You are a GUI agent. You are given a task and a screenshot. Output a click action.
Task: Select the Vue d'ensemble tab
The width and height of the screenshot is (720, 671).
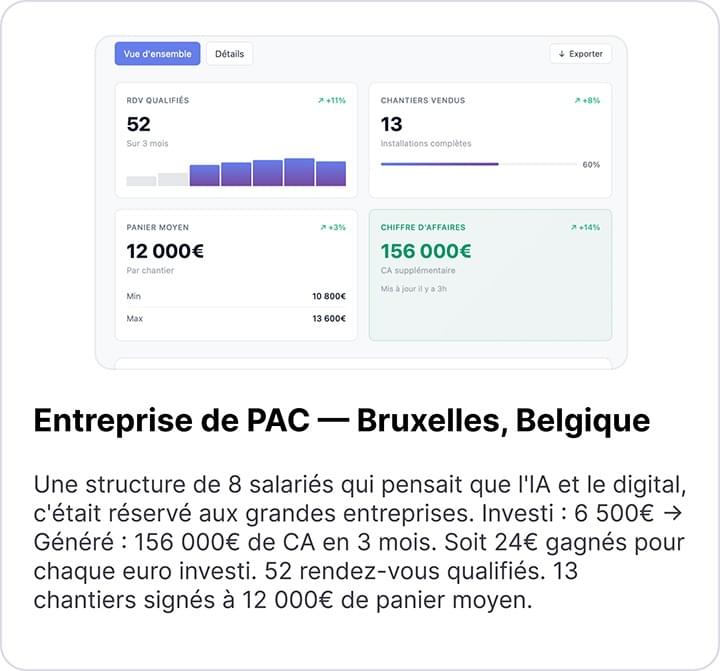coord(157,54)
